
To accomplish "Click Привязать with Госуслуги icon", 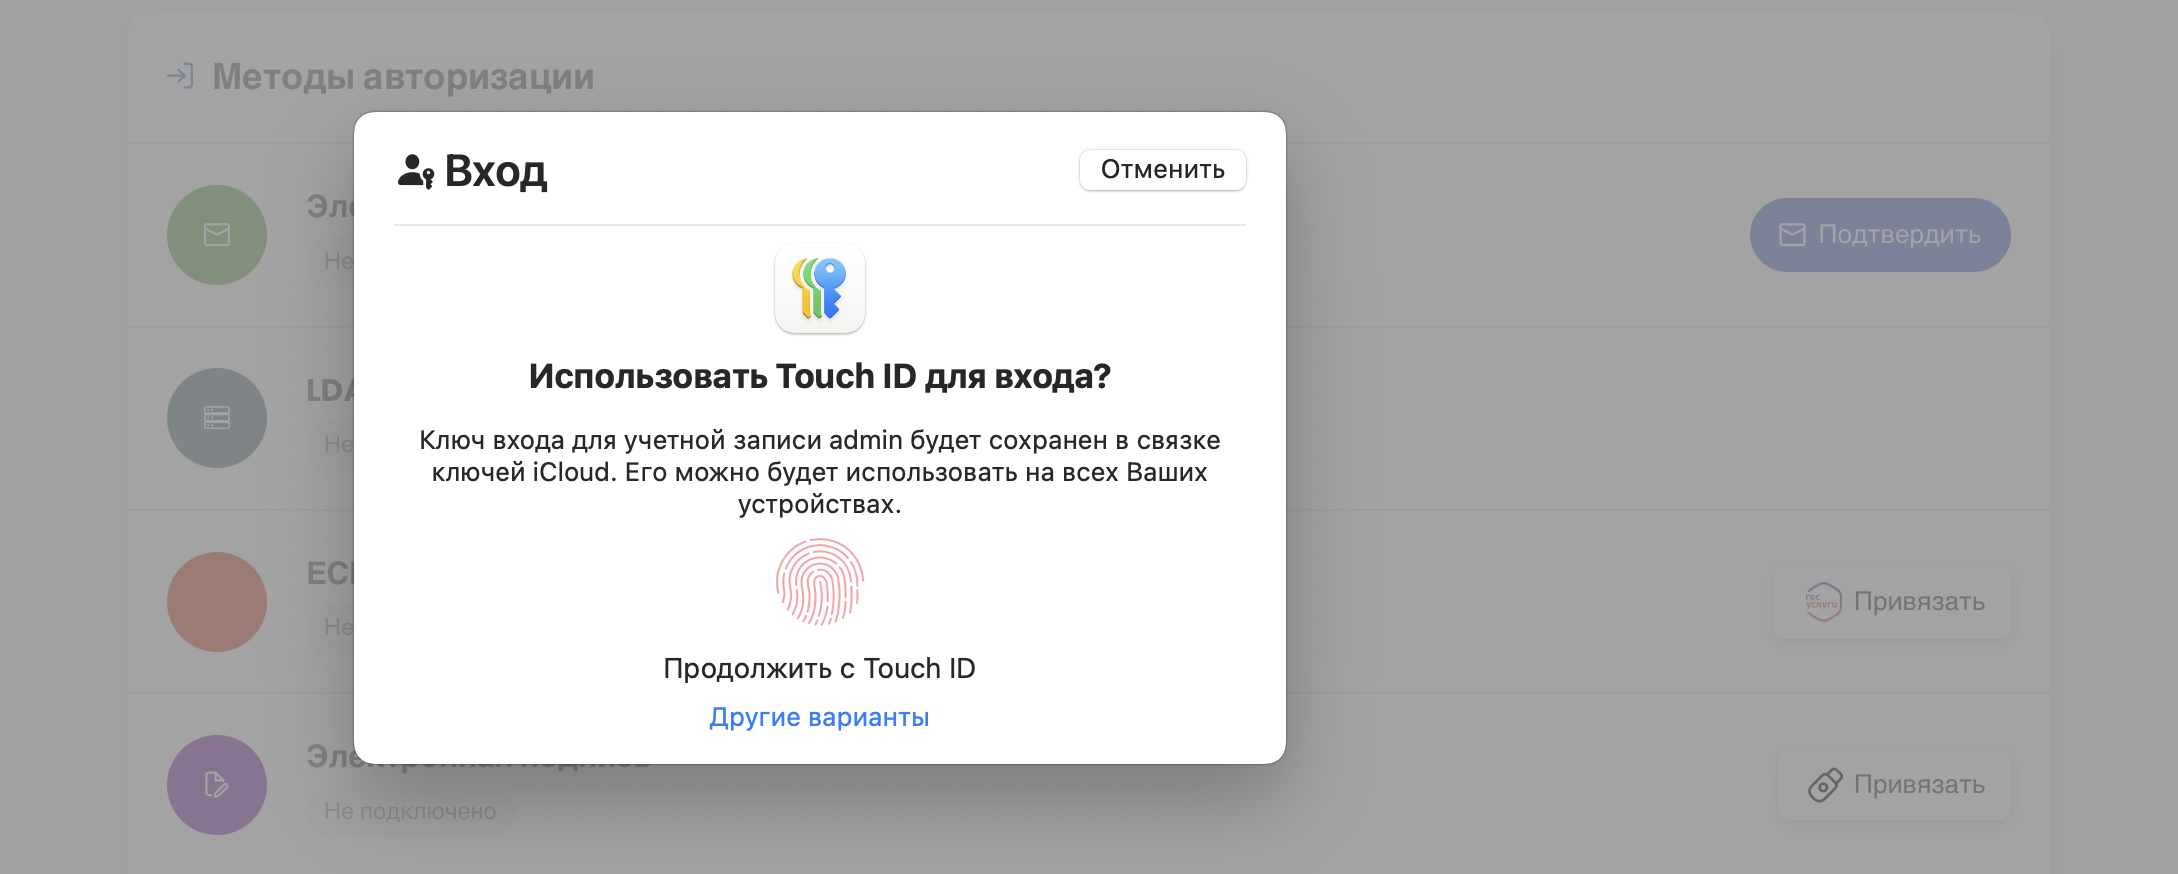I will coord(1893,602).
